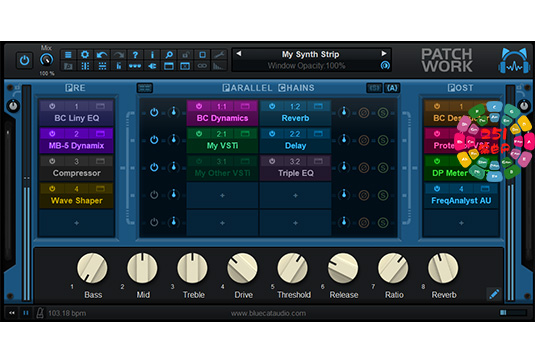Image resolution: width=535 pixels, height=363 pixels.
Task: Open the editor window of BC Liny EQ
Action: (x=100, y=106)
